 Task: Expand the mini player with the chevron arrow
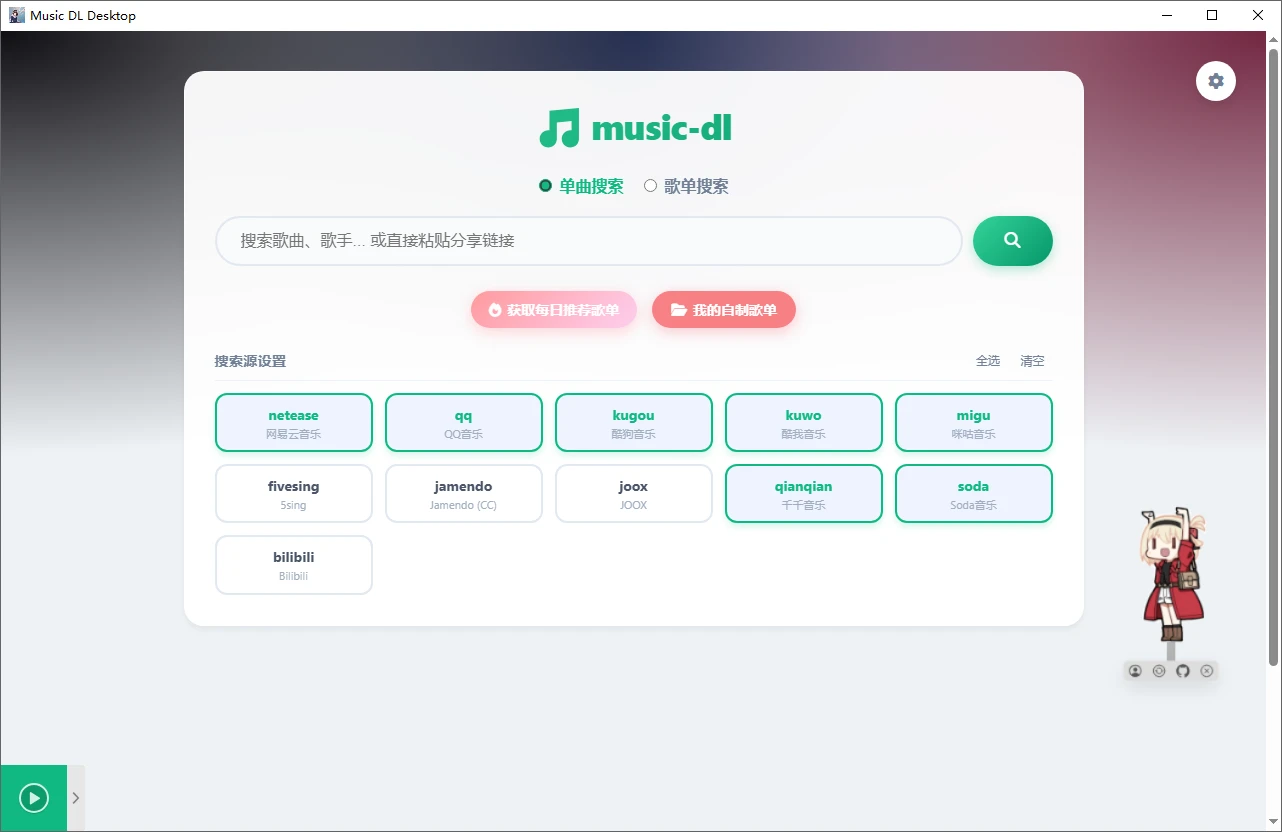pos(75,798)
